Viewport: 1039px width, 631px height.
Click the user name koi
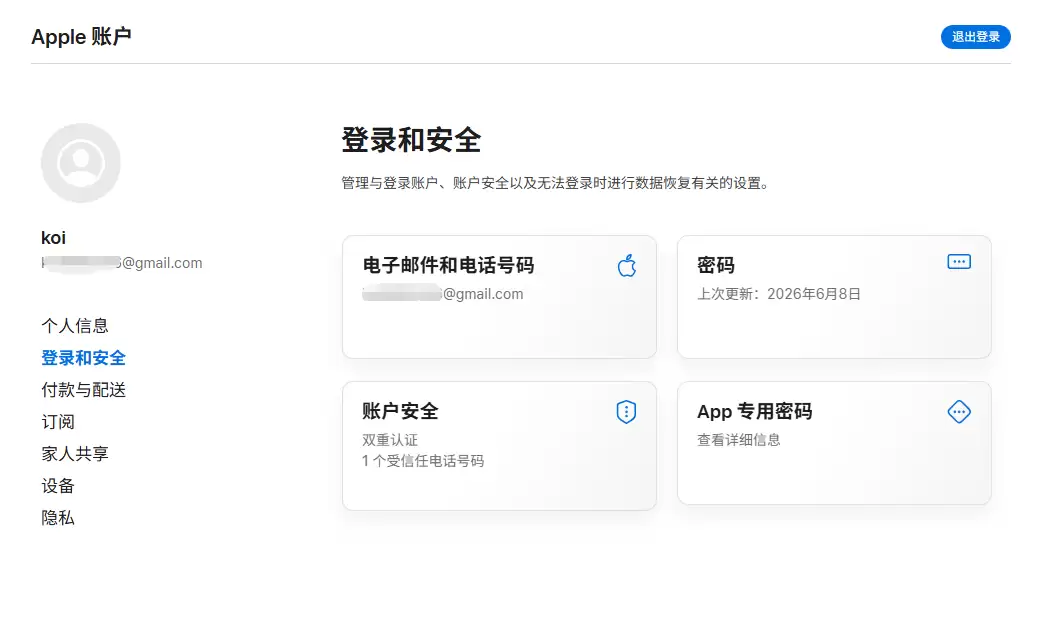click(53, 238)
